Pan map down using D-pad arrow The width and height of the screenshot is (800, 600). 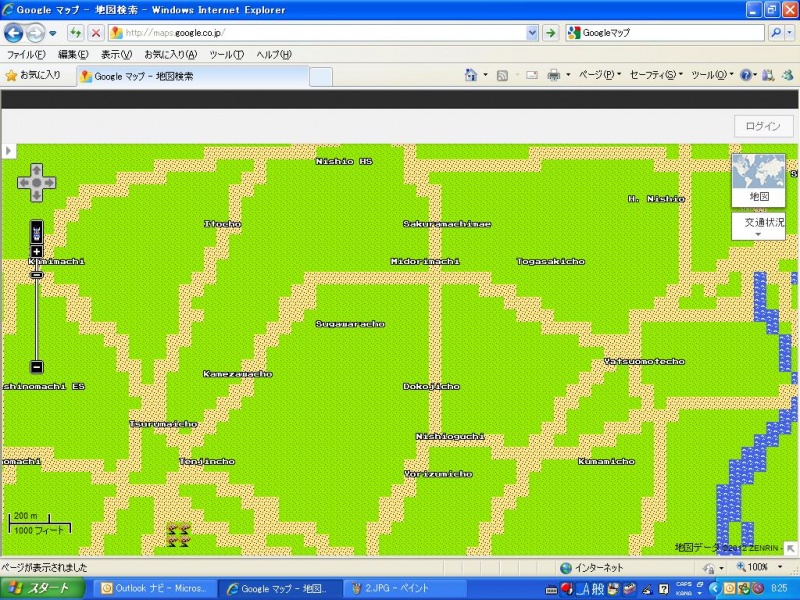37,195
